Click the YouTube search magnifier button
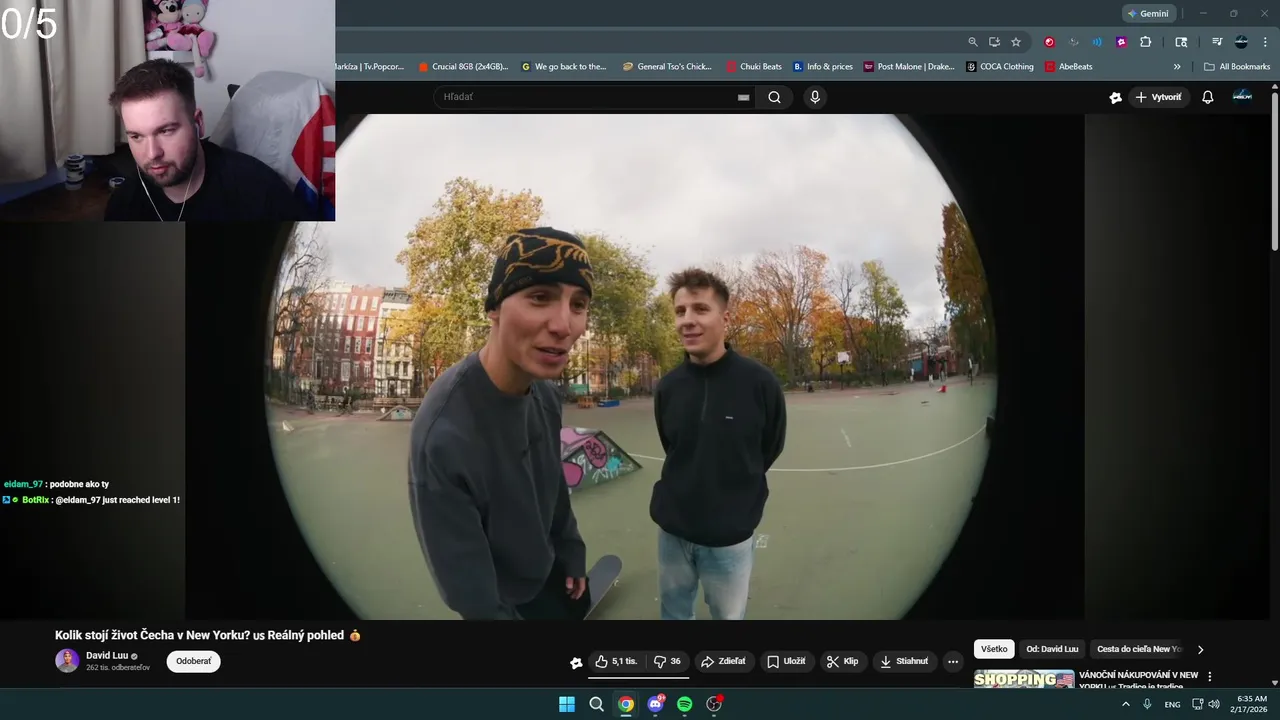Image resolution: width=1280 pixels, height=720 pixels. click(774, 97)
